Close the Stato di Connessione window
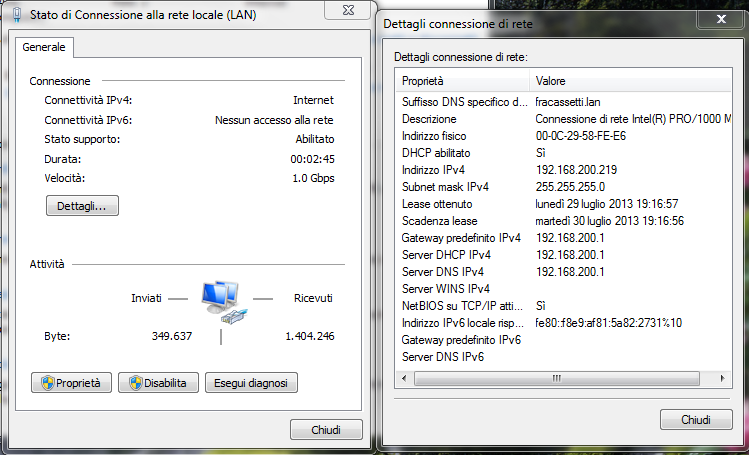The width and height of the screenshot is (749, 455). coord(348,10)
